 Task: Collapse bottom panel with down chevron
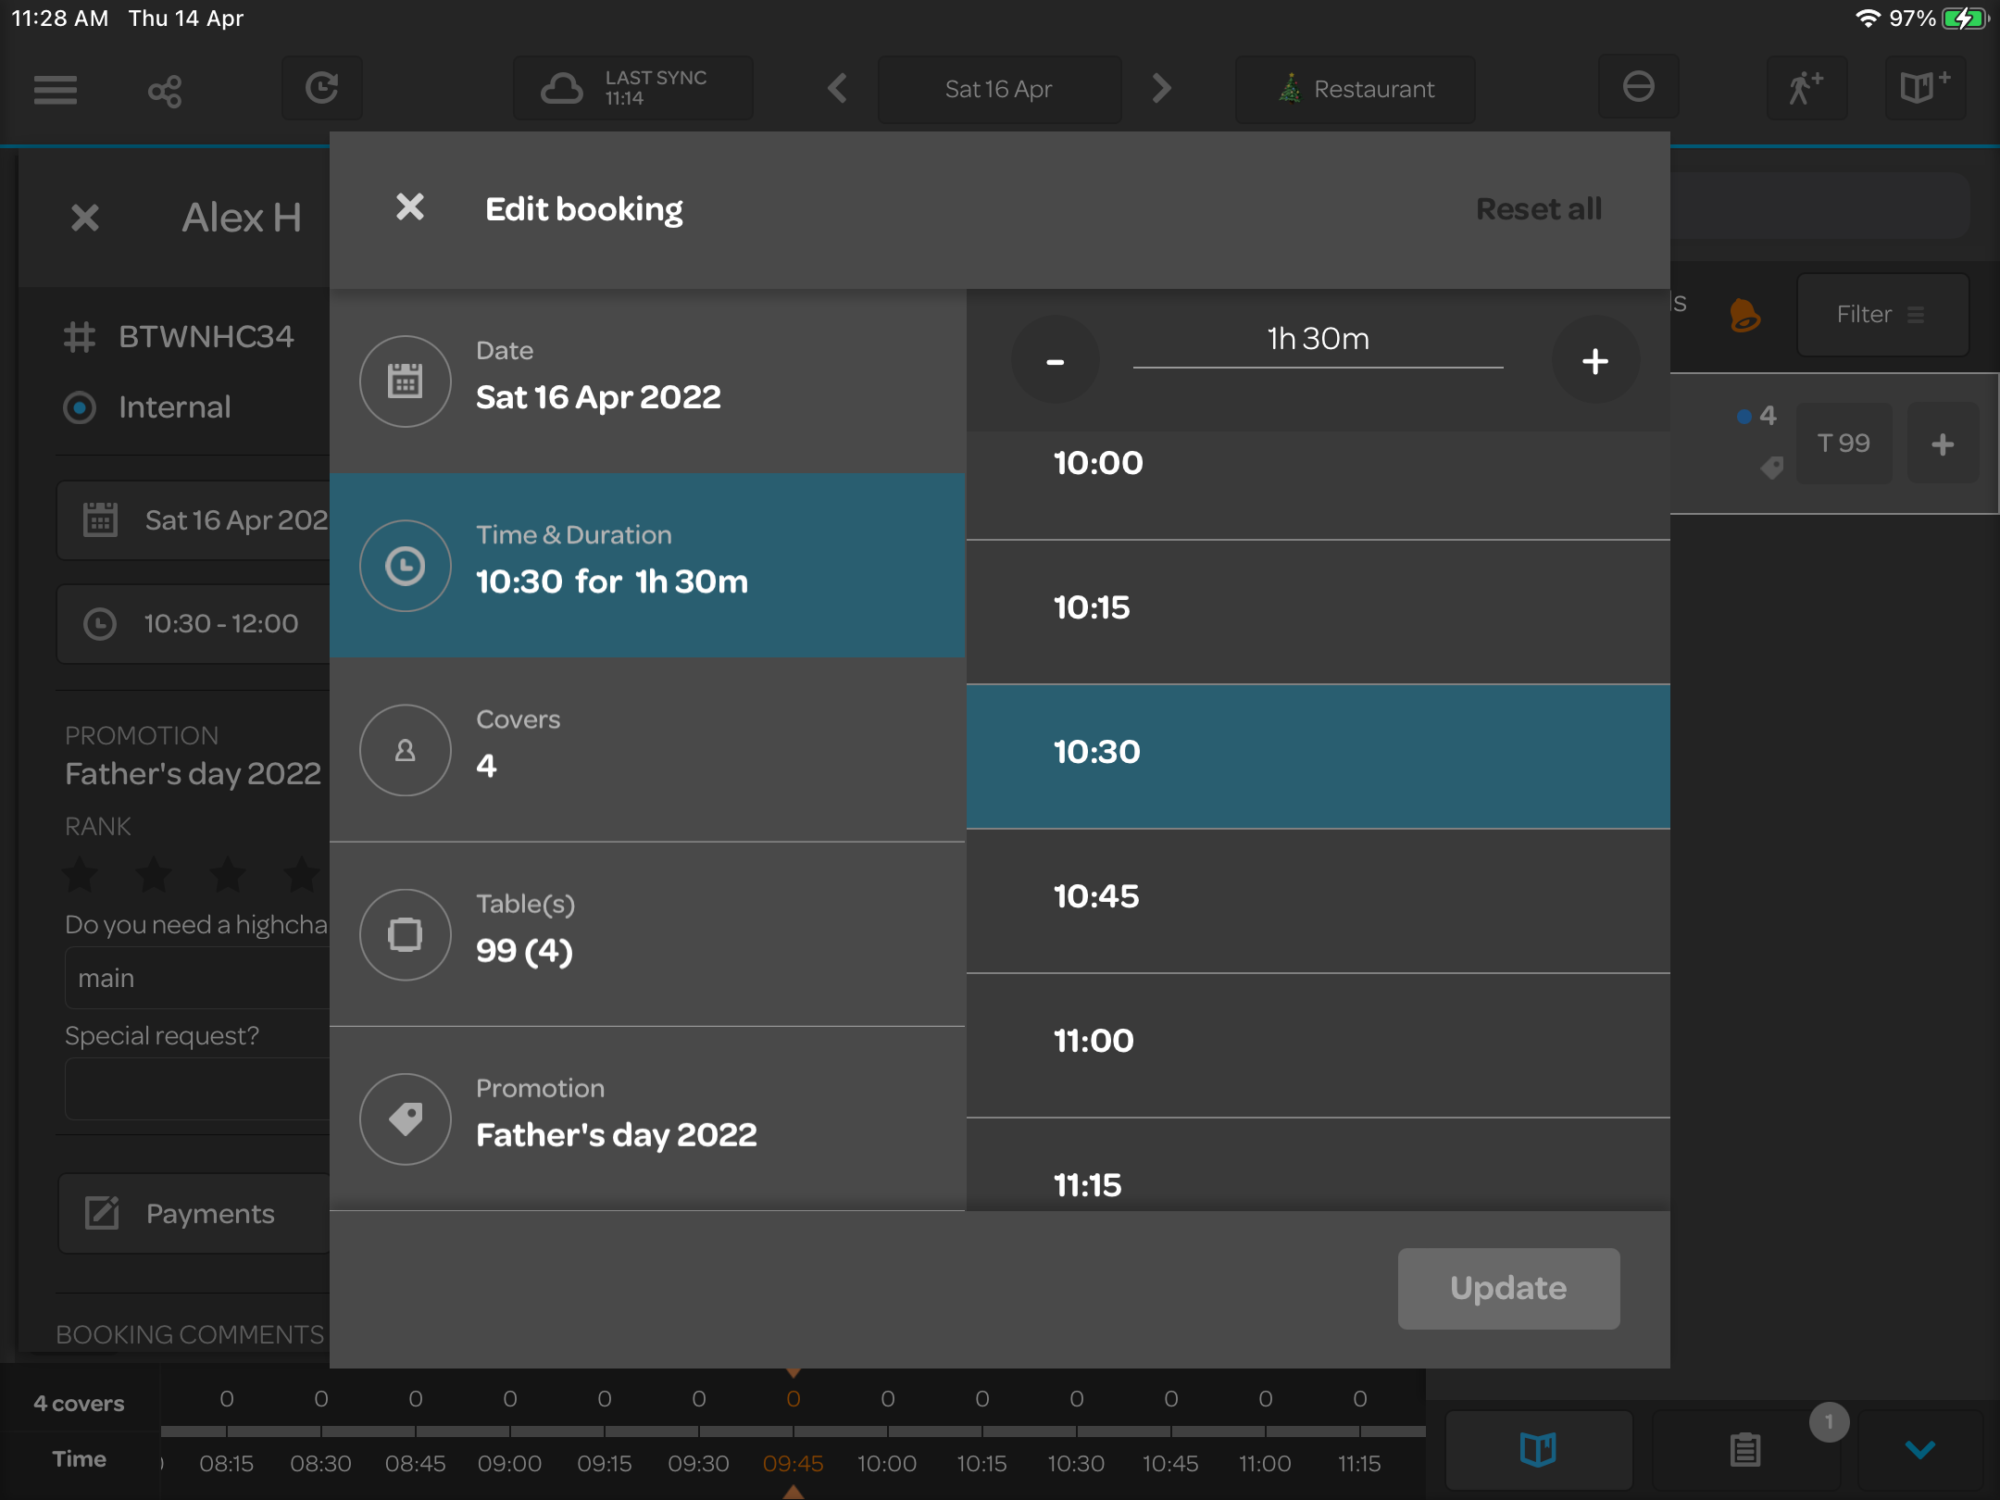[x=1919, y=1449]
